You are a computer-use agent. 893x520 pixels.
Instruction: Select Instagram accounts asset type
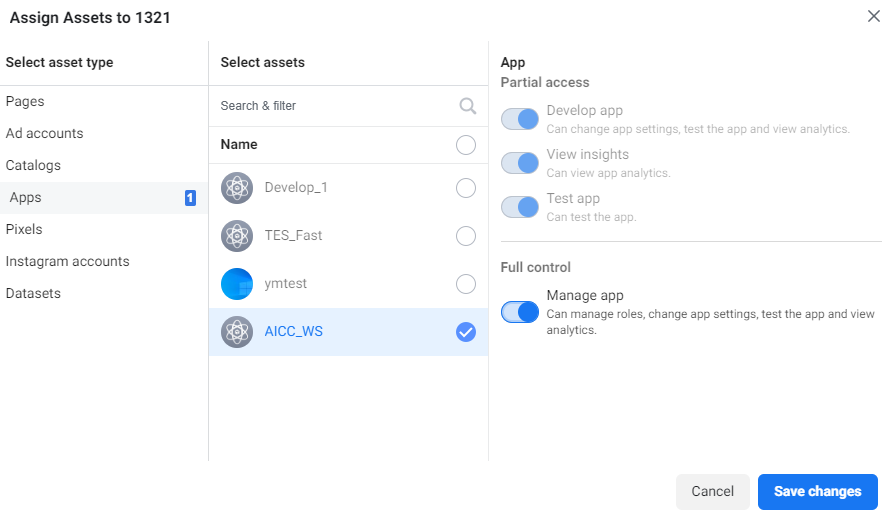point(68,262)
